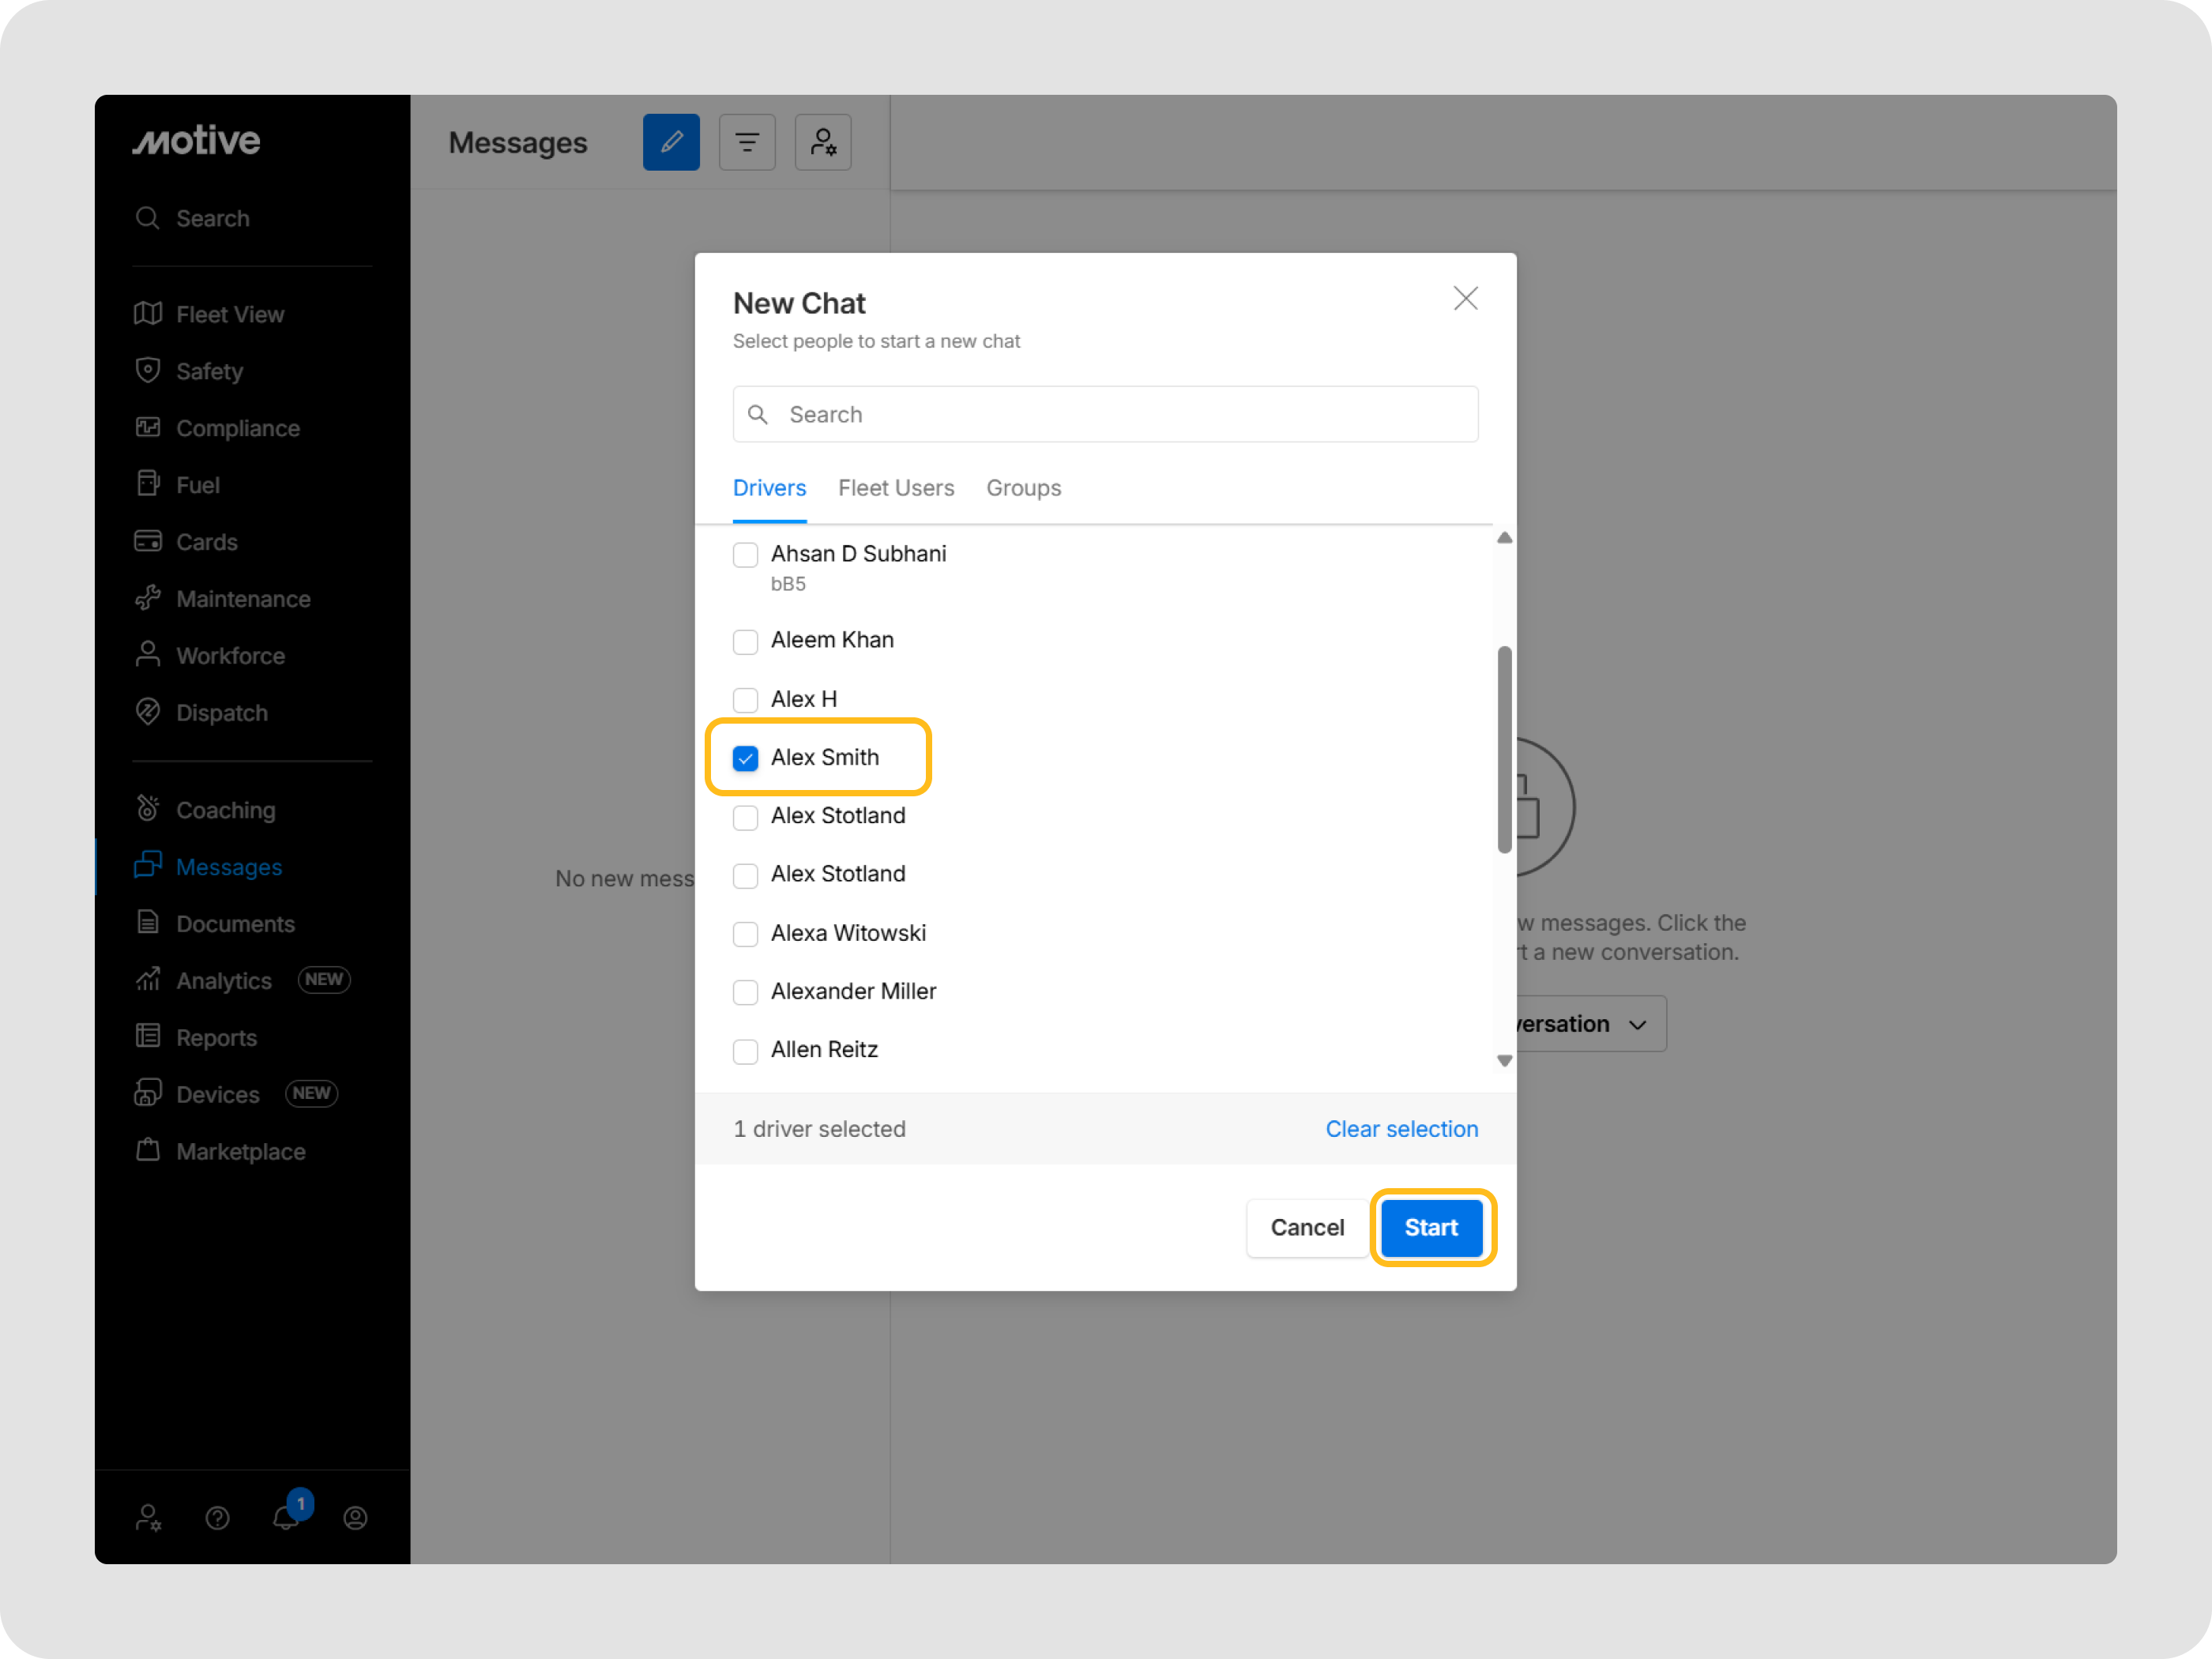This screenshot has width=2212, height=1659.
Task: Open Dispatch from the sidebar
Action: [221, 713]
